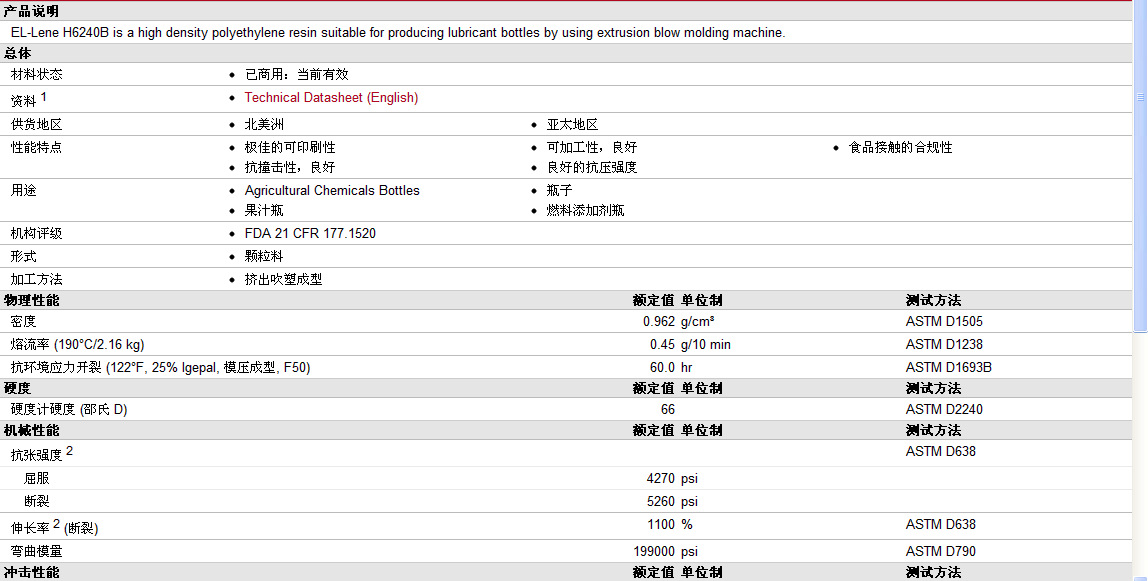
Task: Select the elongation value 1100
Action: coord(661,525)
